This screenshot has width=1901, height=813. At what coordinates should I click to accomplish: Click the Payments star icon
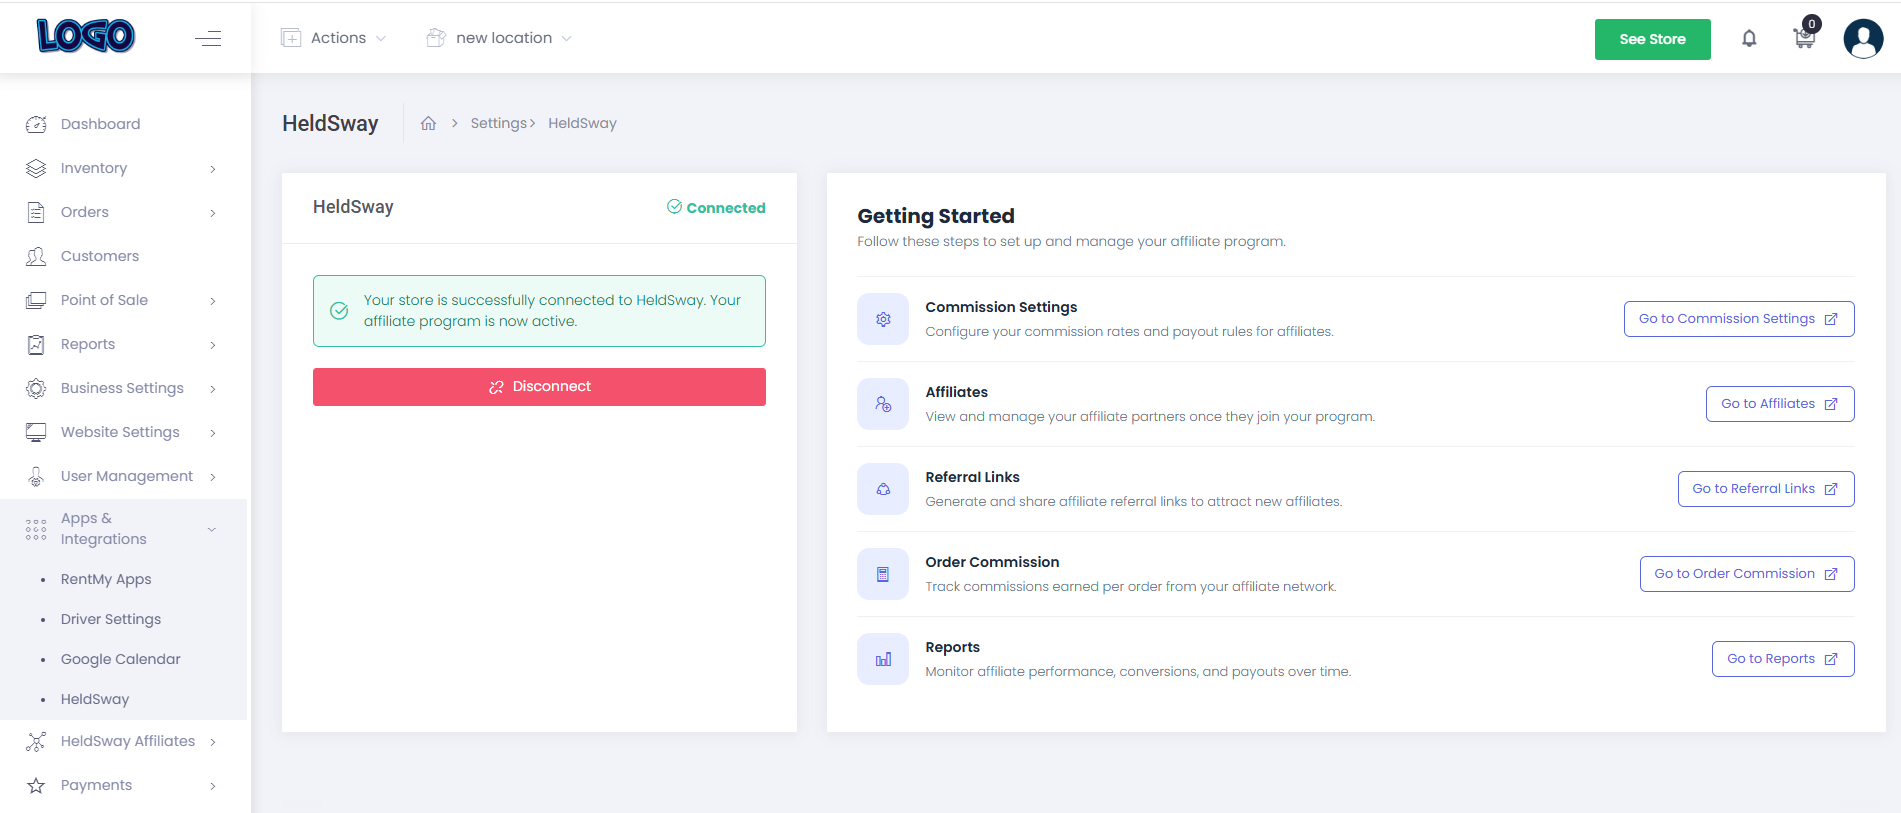point(36,785)
